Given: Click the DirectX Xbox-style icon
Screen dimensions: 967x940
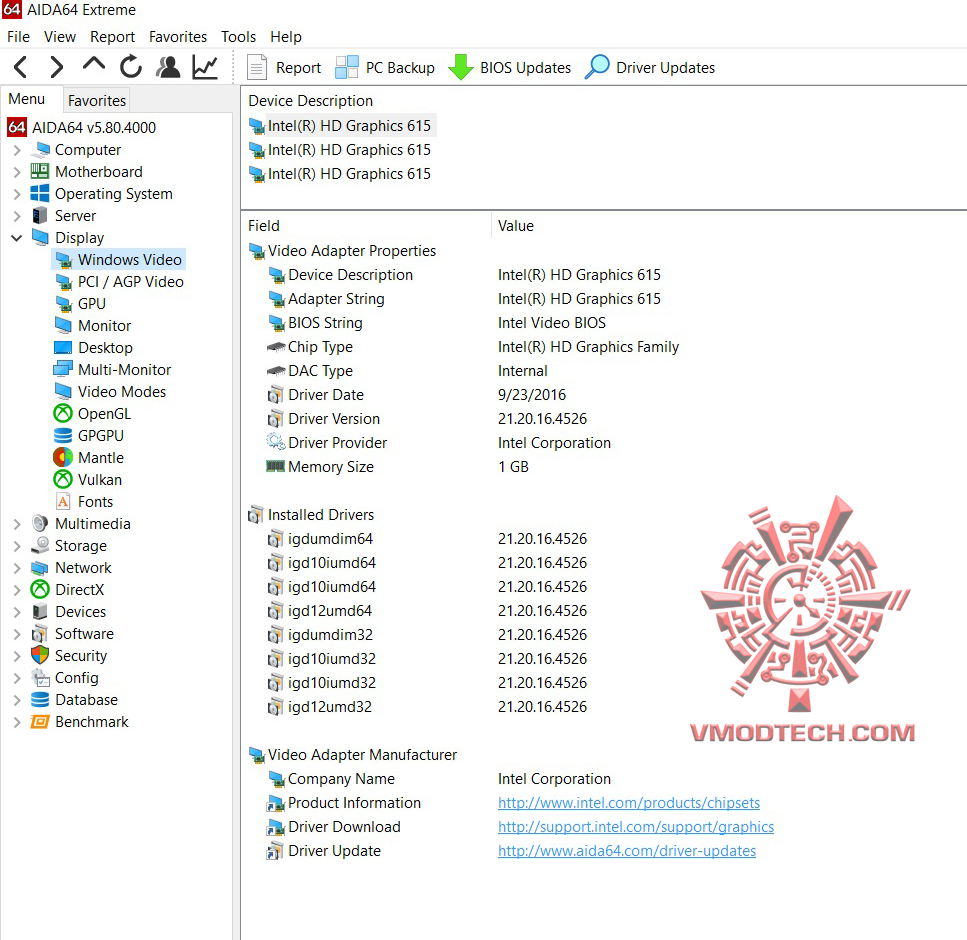Looking at the screenshot, I should click(x=40, y=590).
